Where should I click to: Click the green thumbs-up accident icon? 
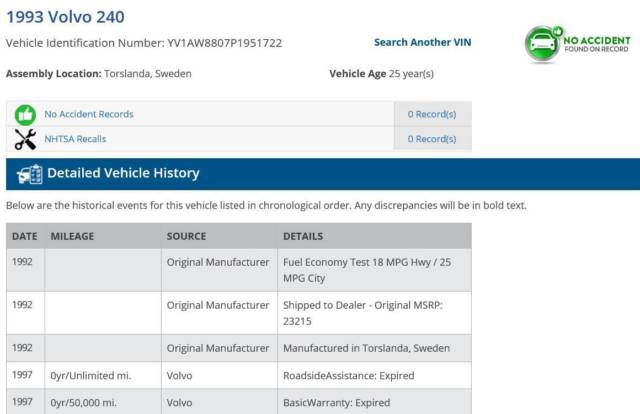[x=25, y=115]
